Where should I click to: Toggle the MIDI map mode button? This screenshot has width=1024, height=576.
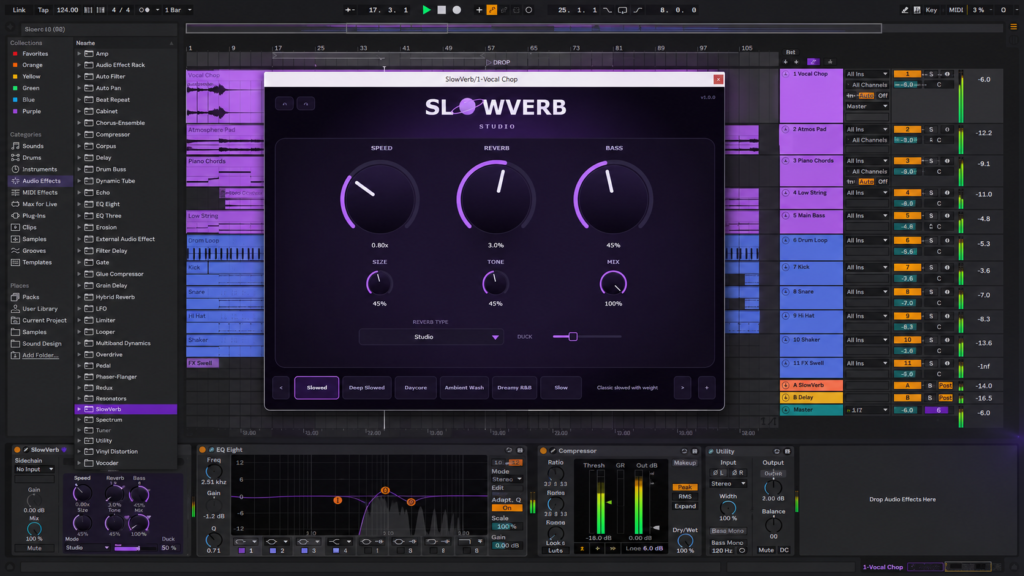(955, 10)
